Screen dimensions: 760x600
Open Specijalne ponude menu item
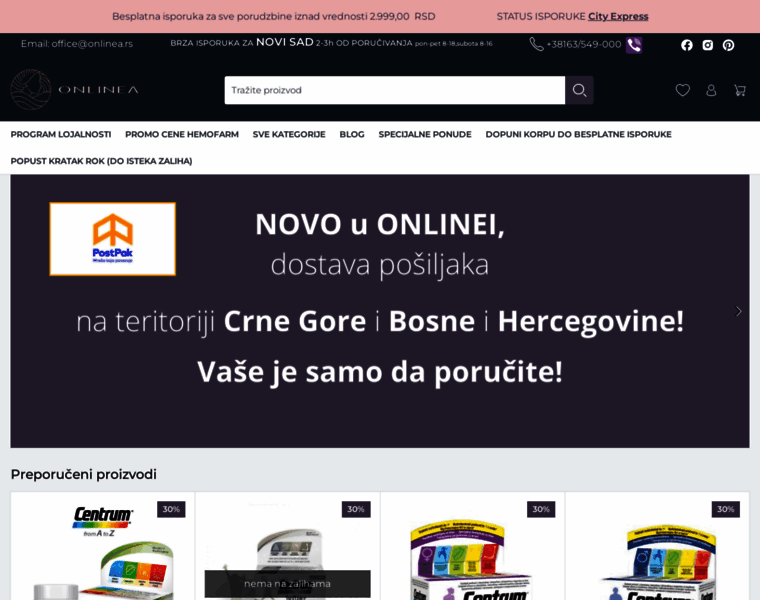(425, 134)
